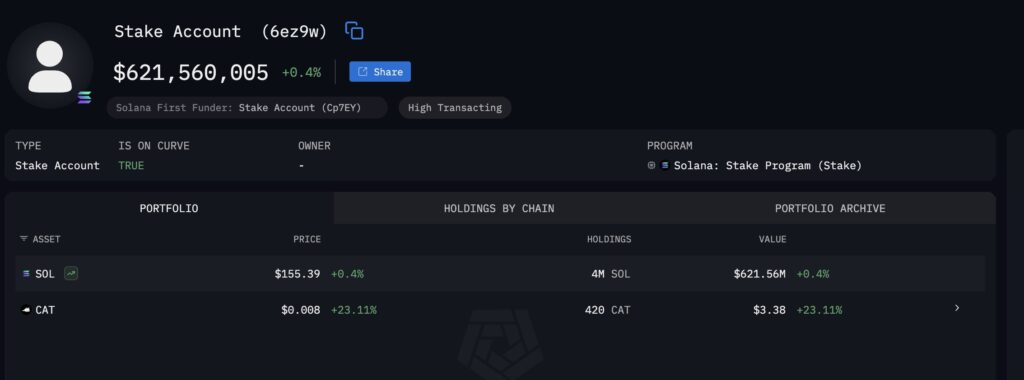
Task: Click the SOL token icon
Action: point(26,274)
